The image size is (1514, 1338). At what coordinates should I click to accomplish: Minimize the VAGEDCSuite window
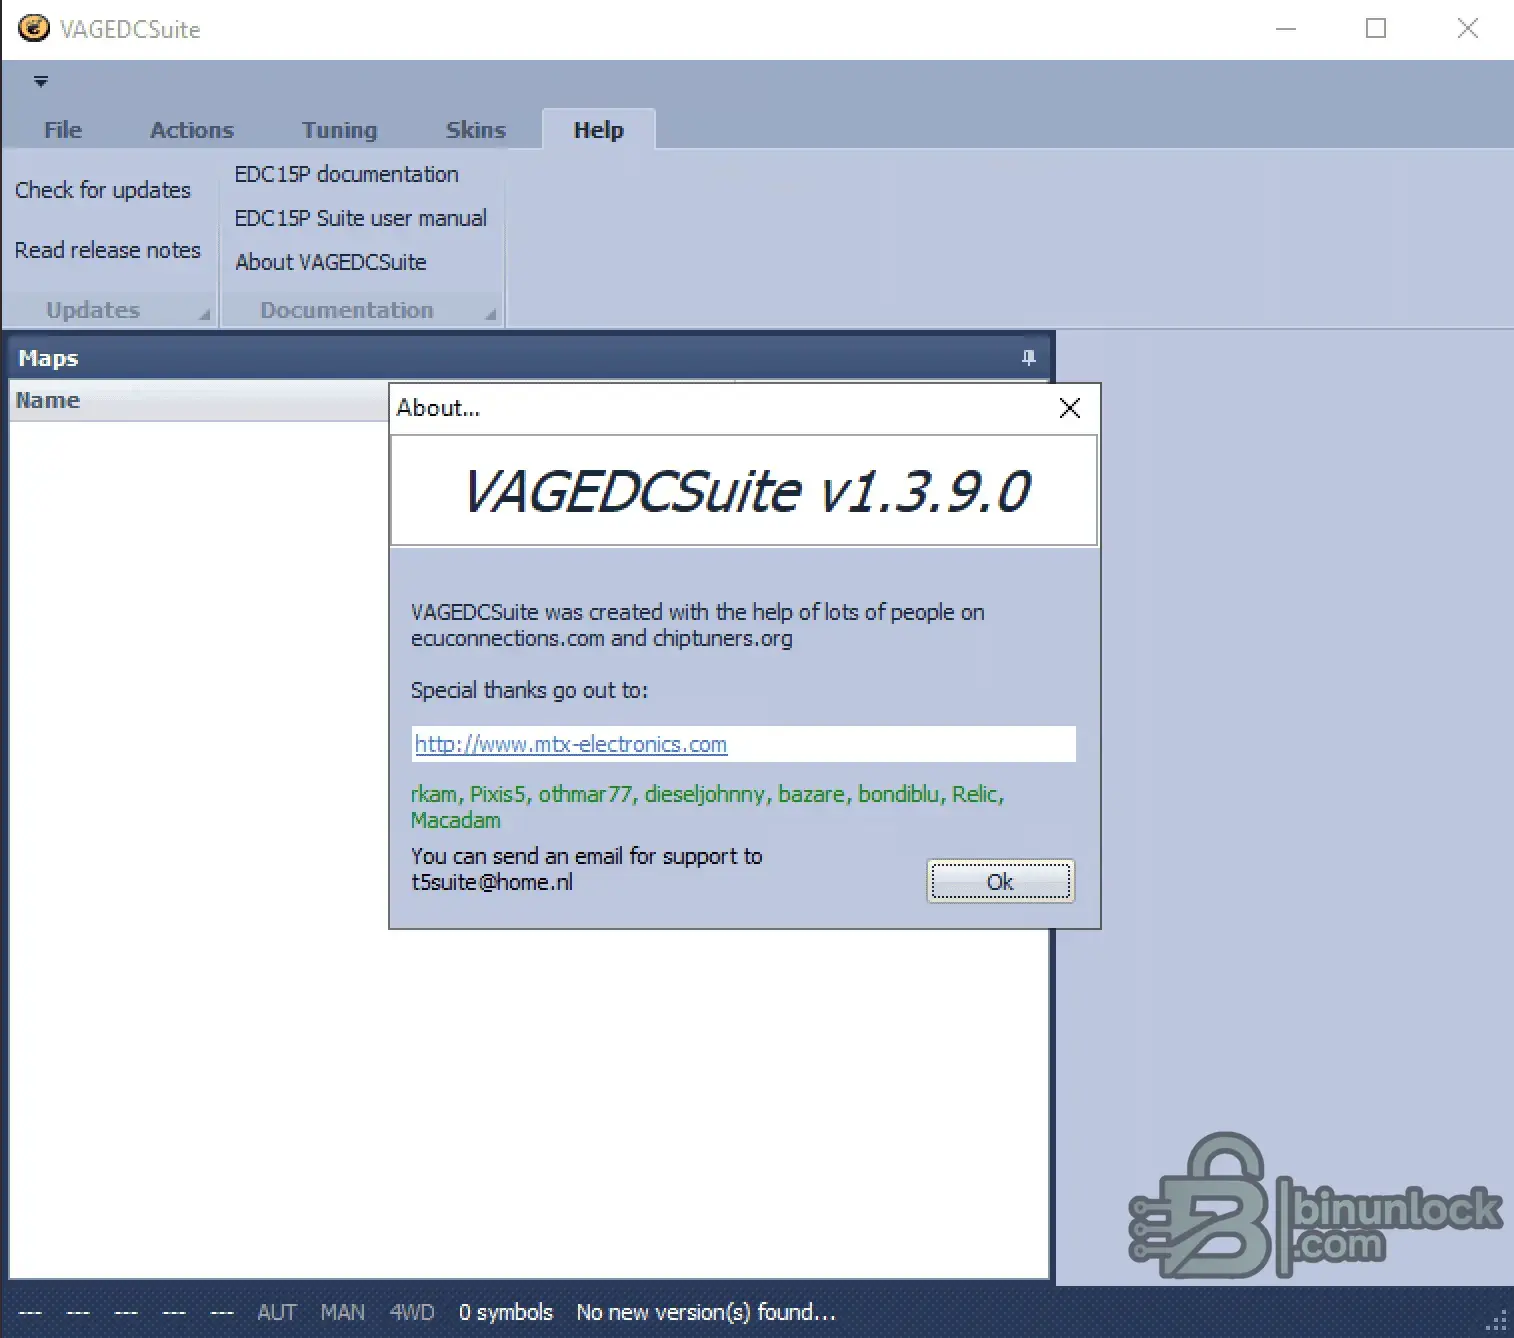[1286, 28]
